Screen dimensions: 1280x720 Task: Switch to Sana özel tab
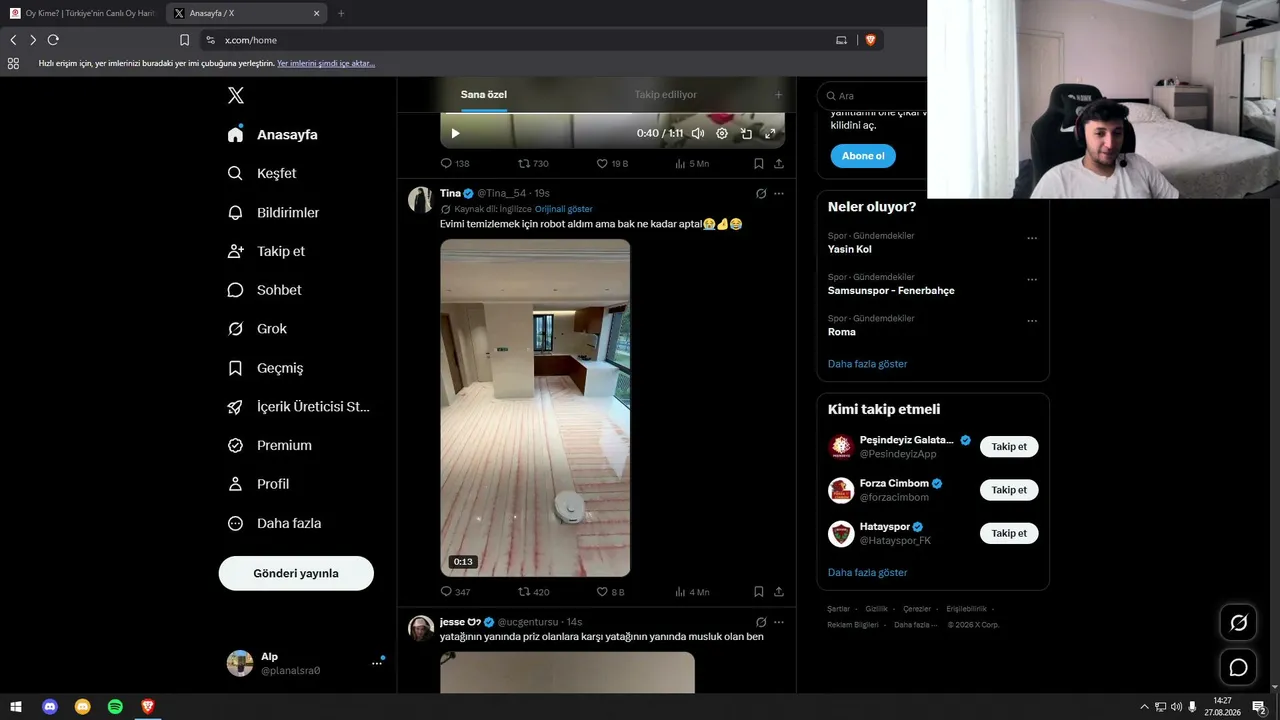point(484,95)
